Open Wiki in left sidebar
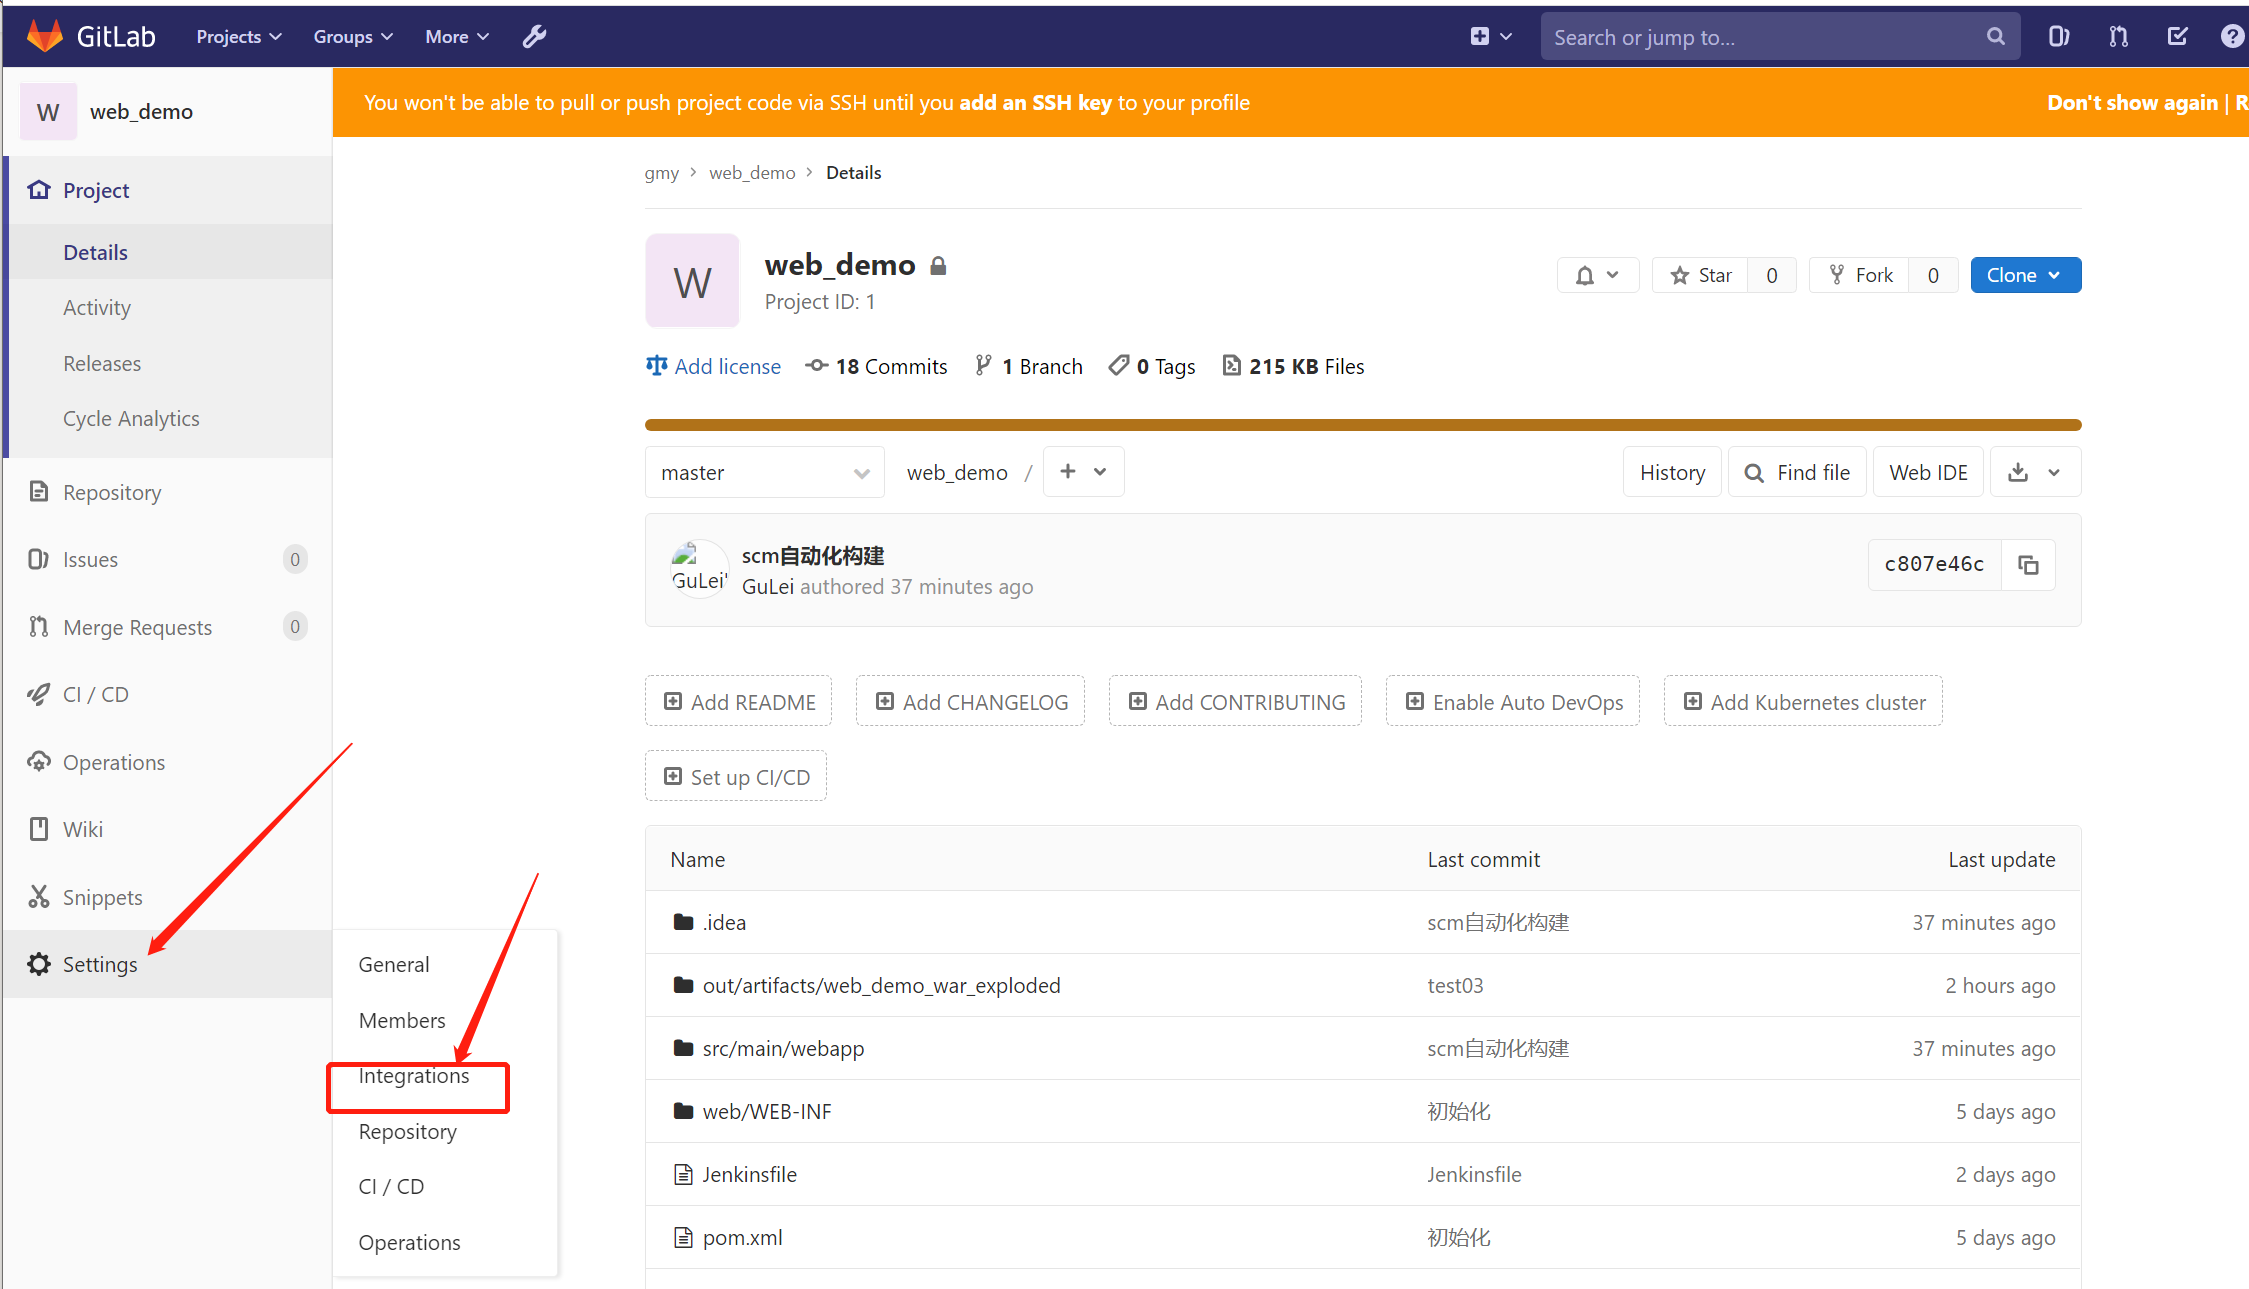This screenshot has width=2249, height=1289. click(168, 829)
